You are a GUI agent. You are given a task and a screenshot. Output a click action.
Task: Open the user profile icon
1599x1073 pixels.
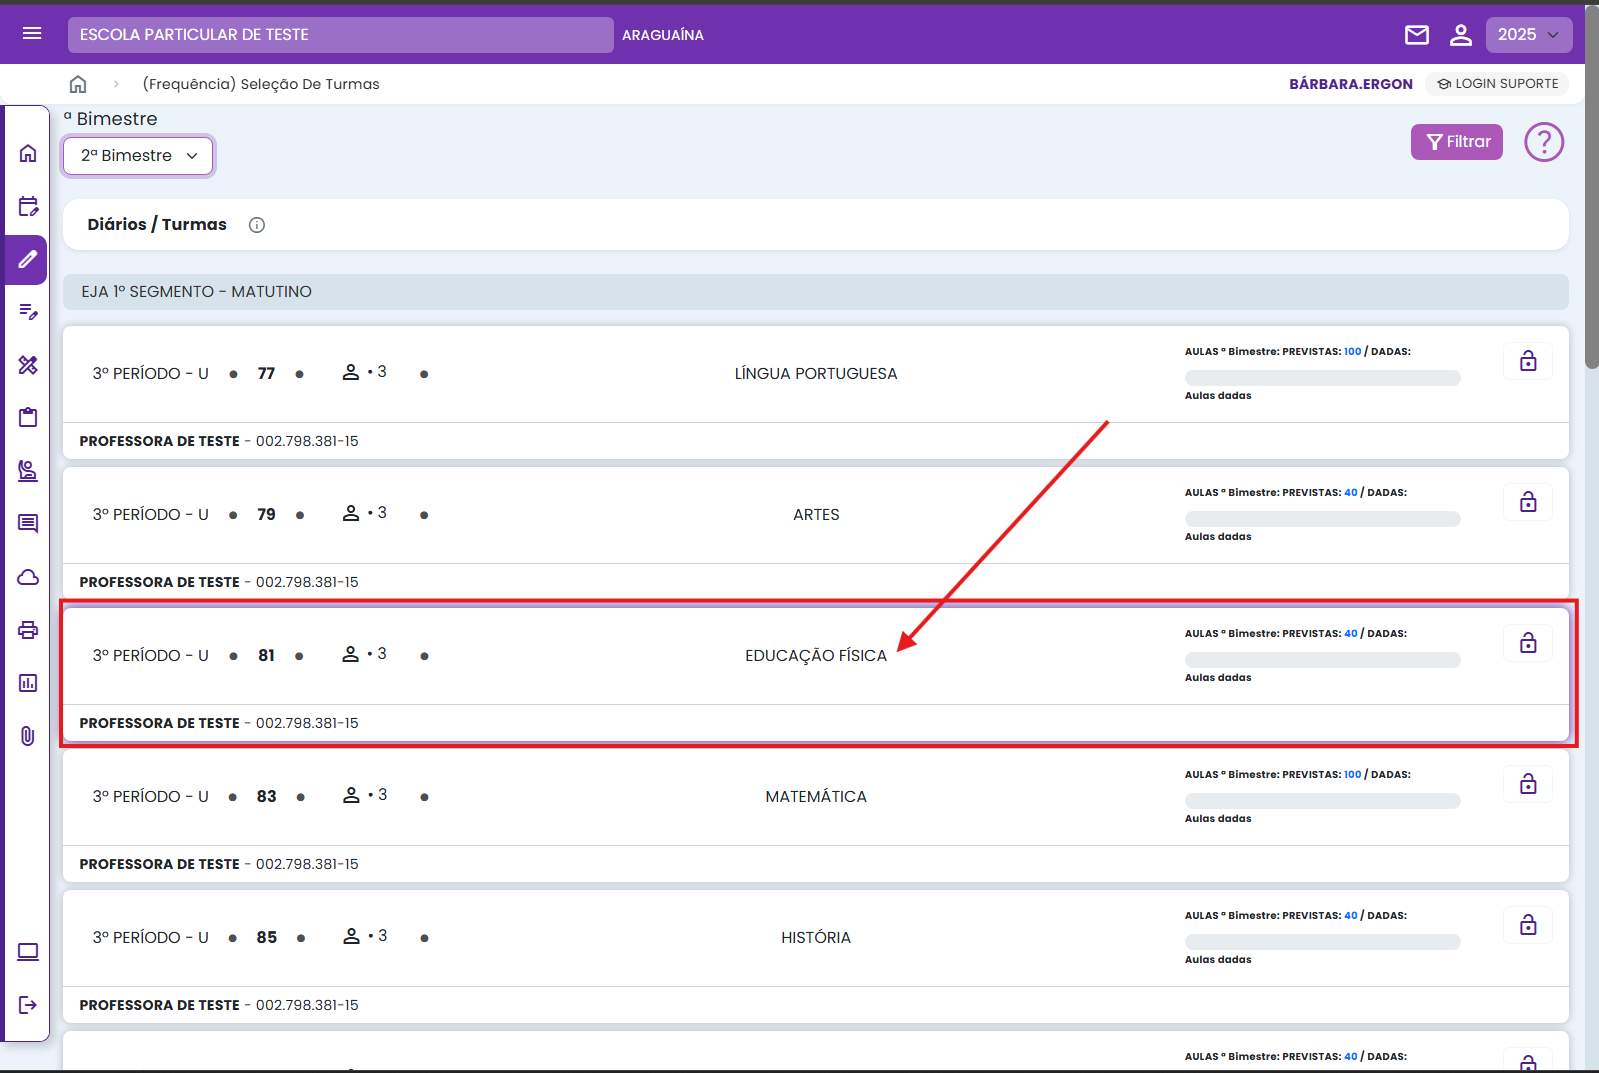click(x=1460, y=35)
